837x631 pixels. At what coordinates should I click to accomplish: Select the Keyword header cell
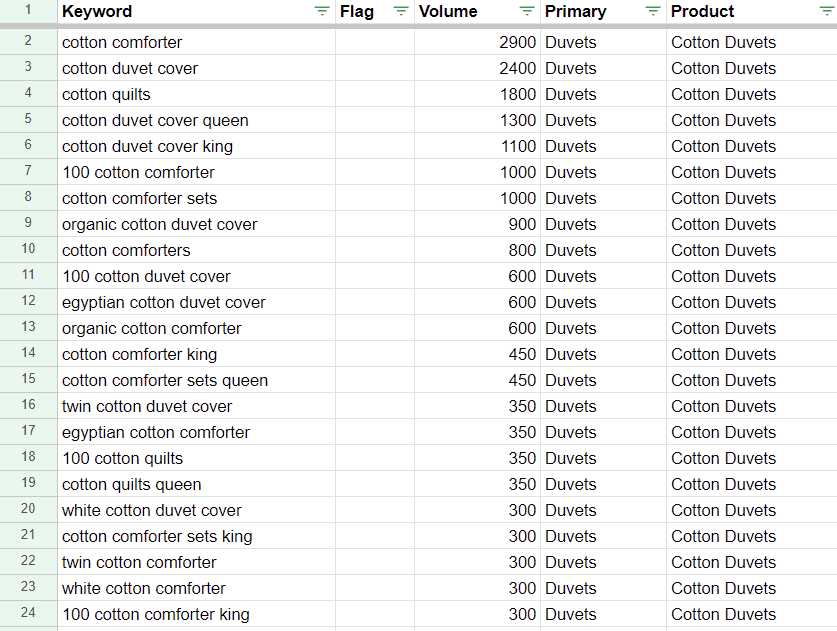point(196,11)
